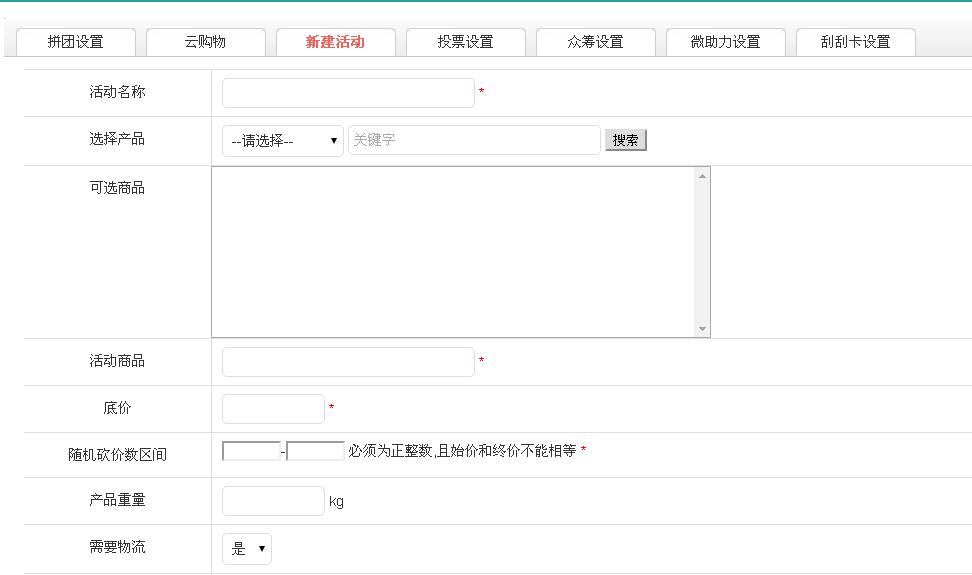
Task: Click the second 随机砍价数区间 end value field
Action: pos(315,451)
